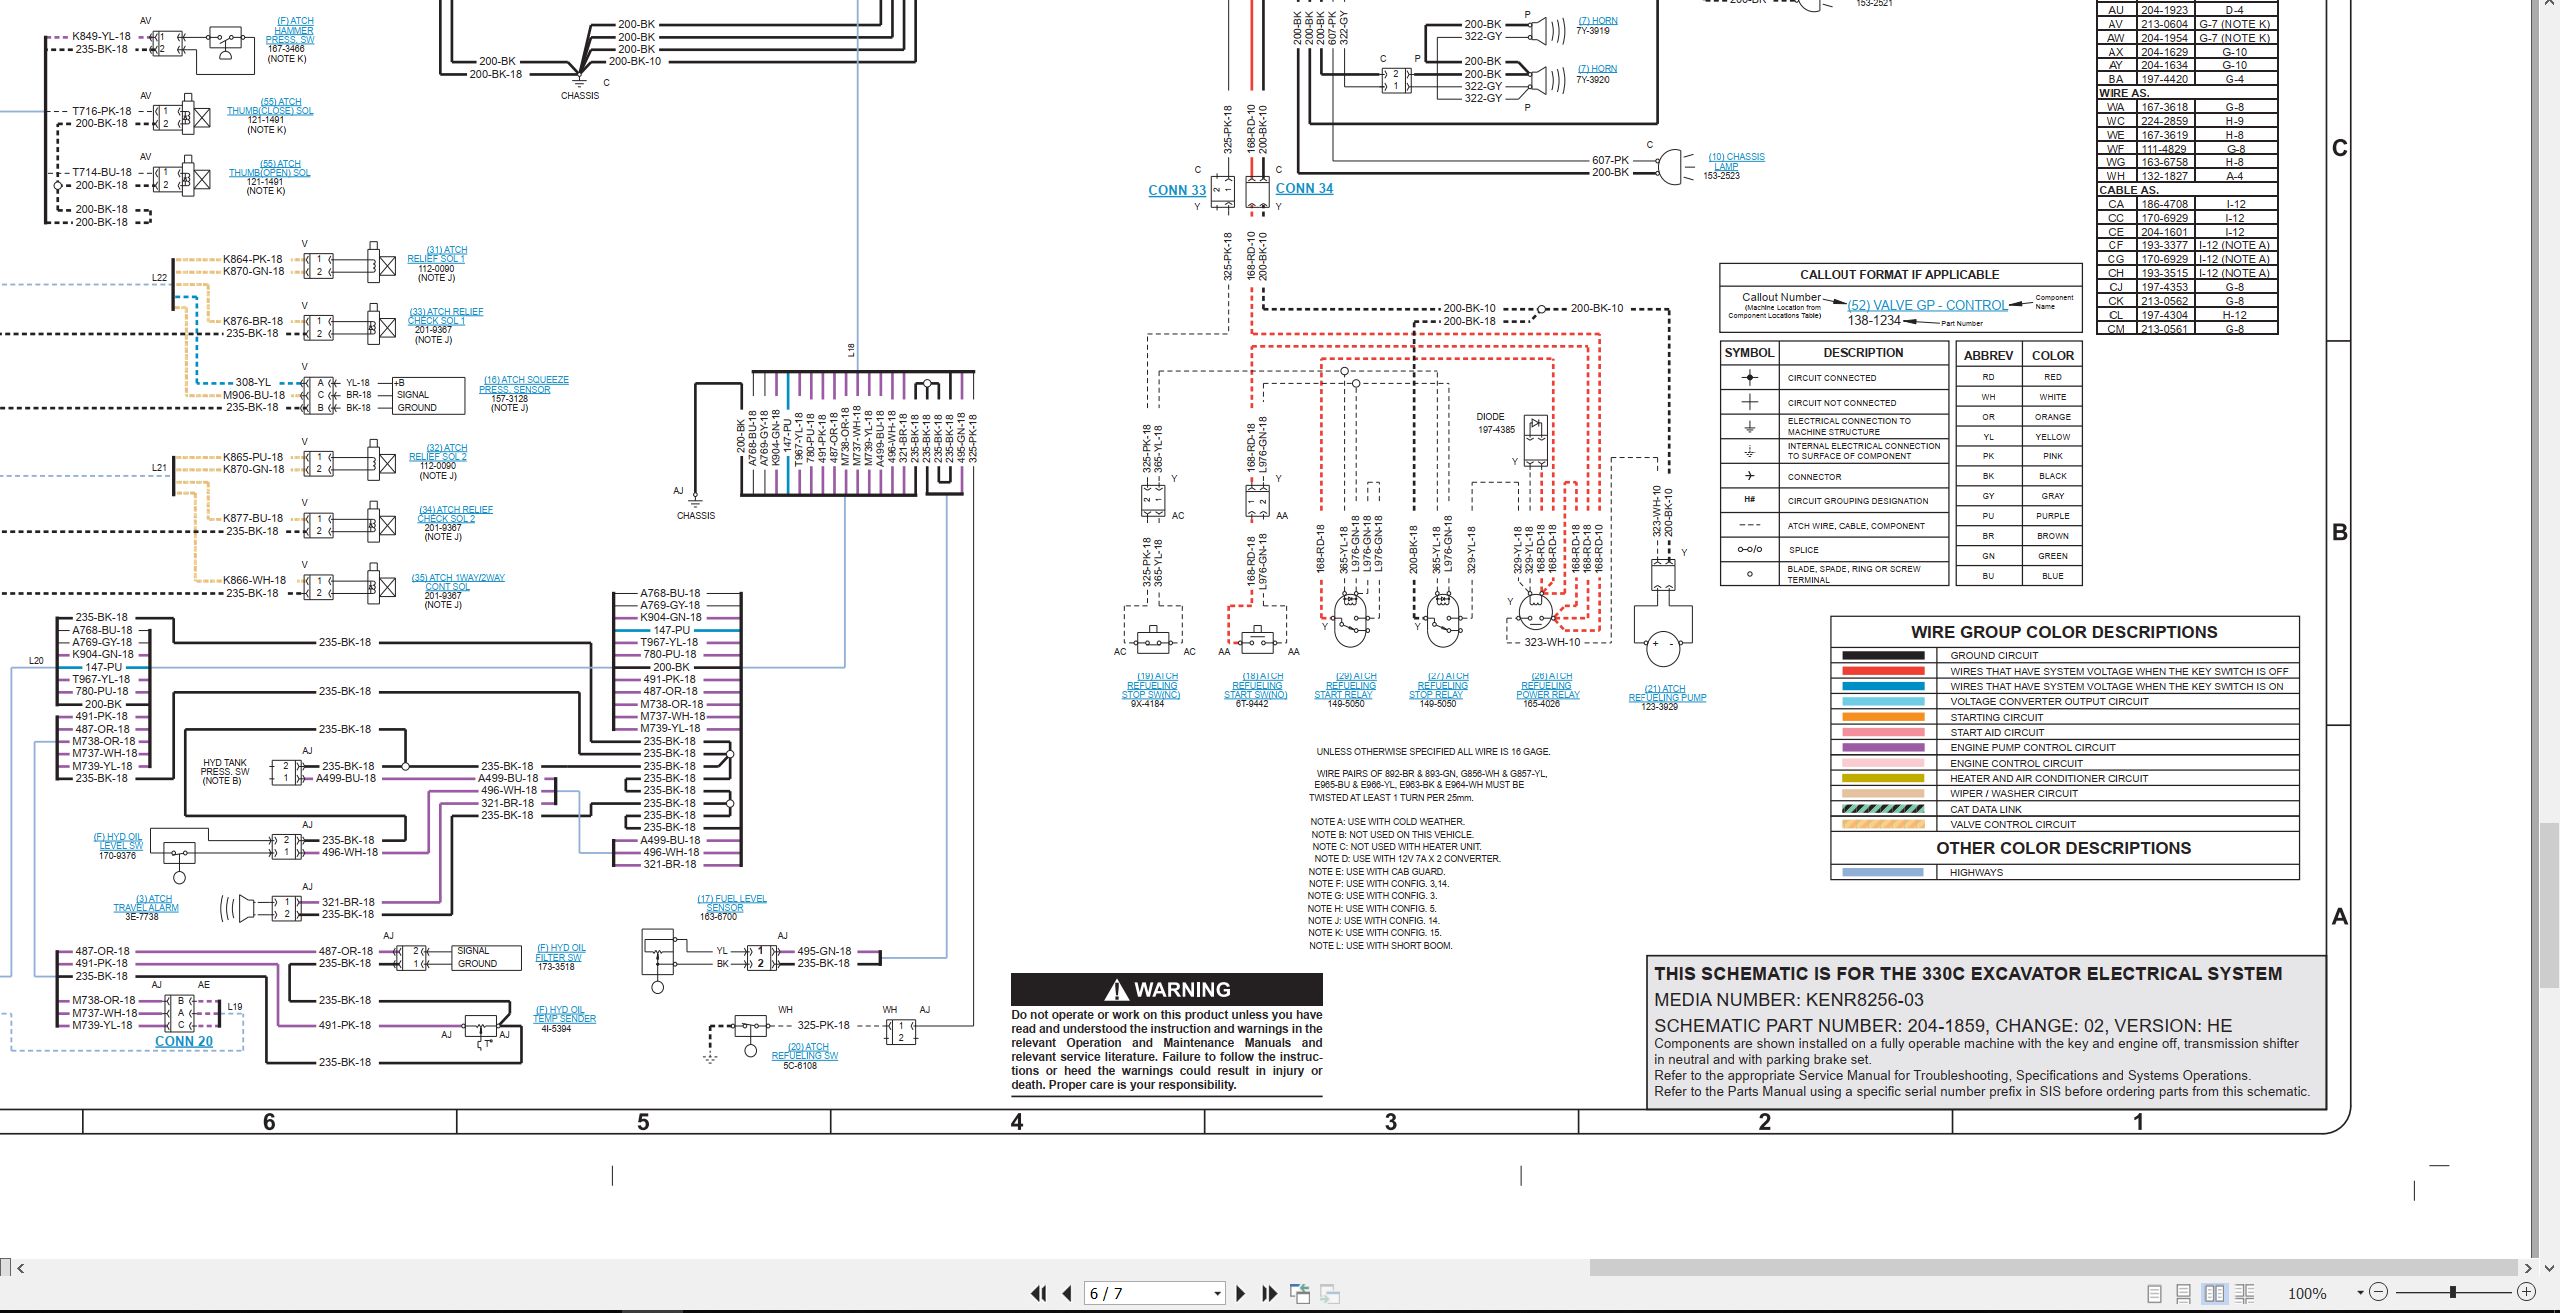This screenshot has height=1313, width=2560.
Task: Select two-page facing view layout
Action: [x=2214, y=1293]
